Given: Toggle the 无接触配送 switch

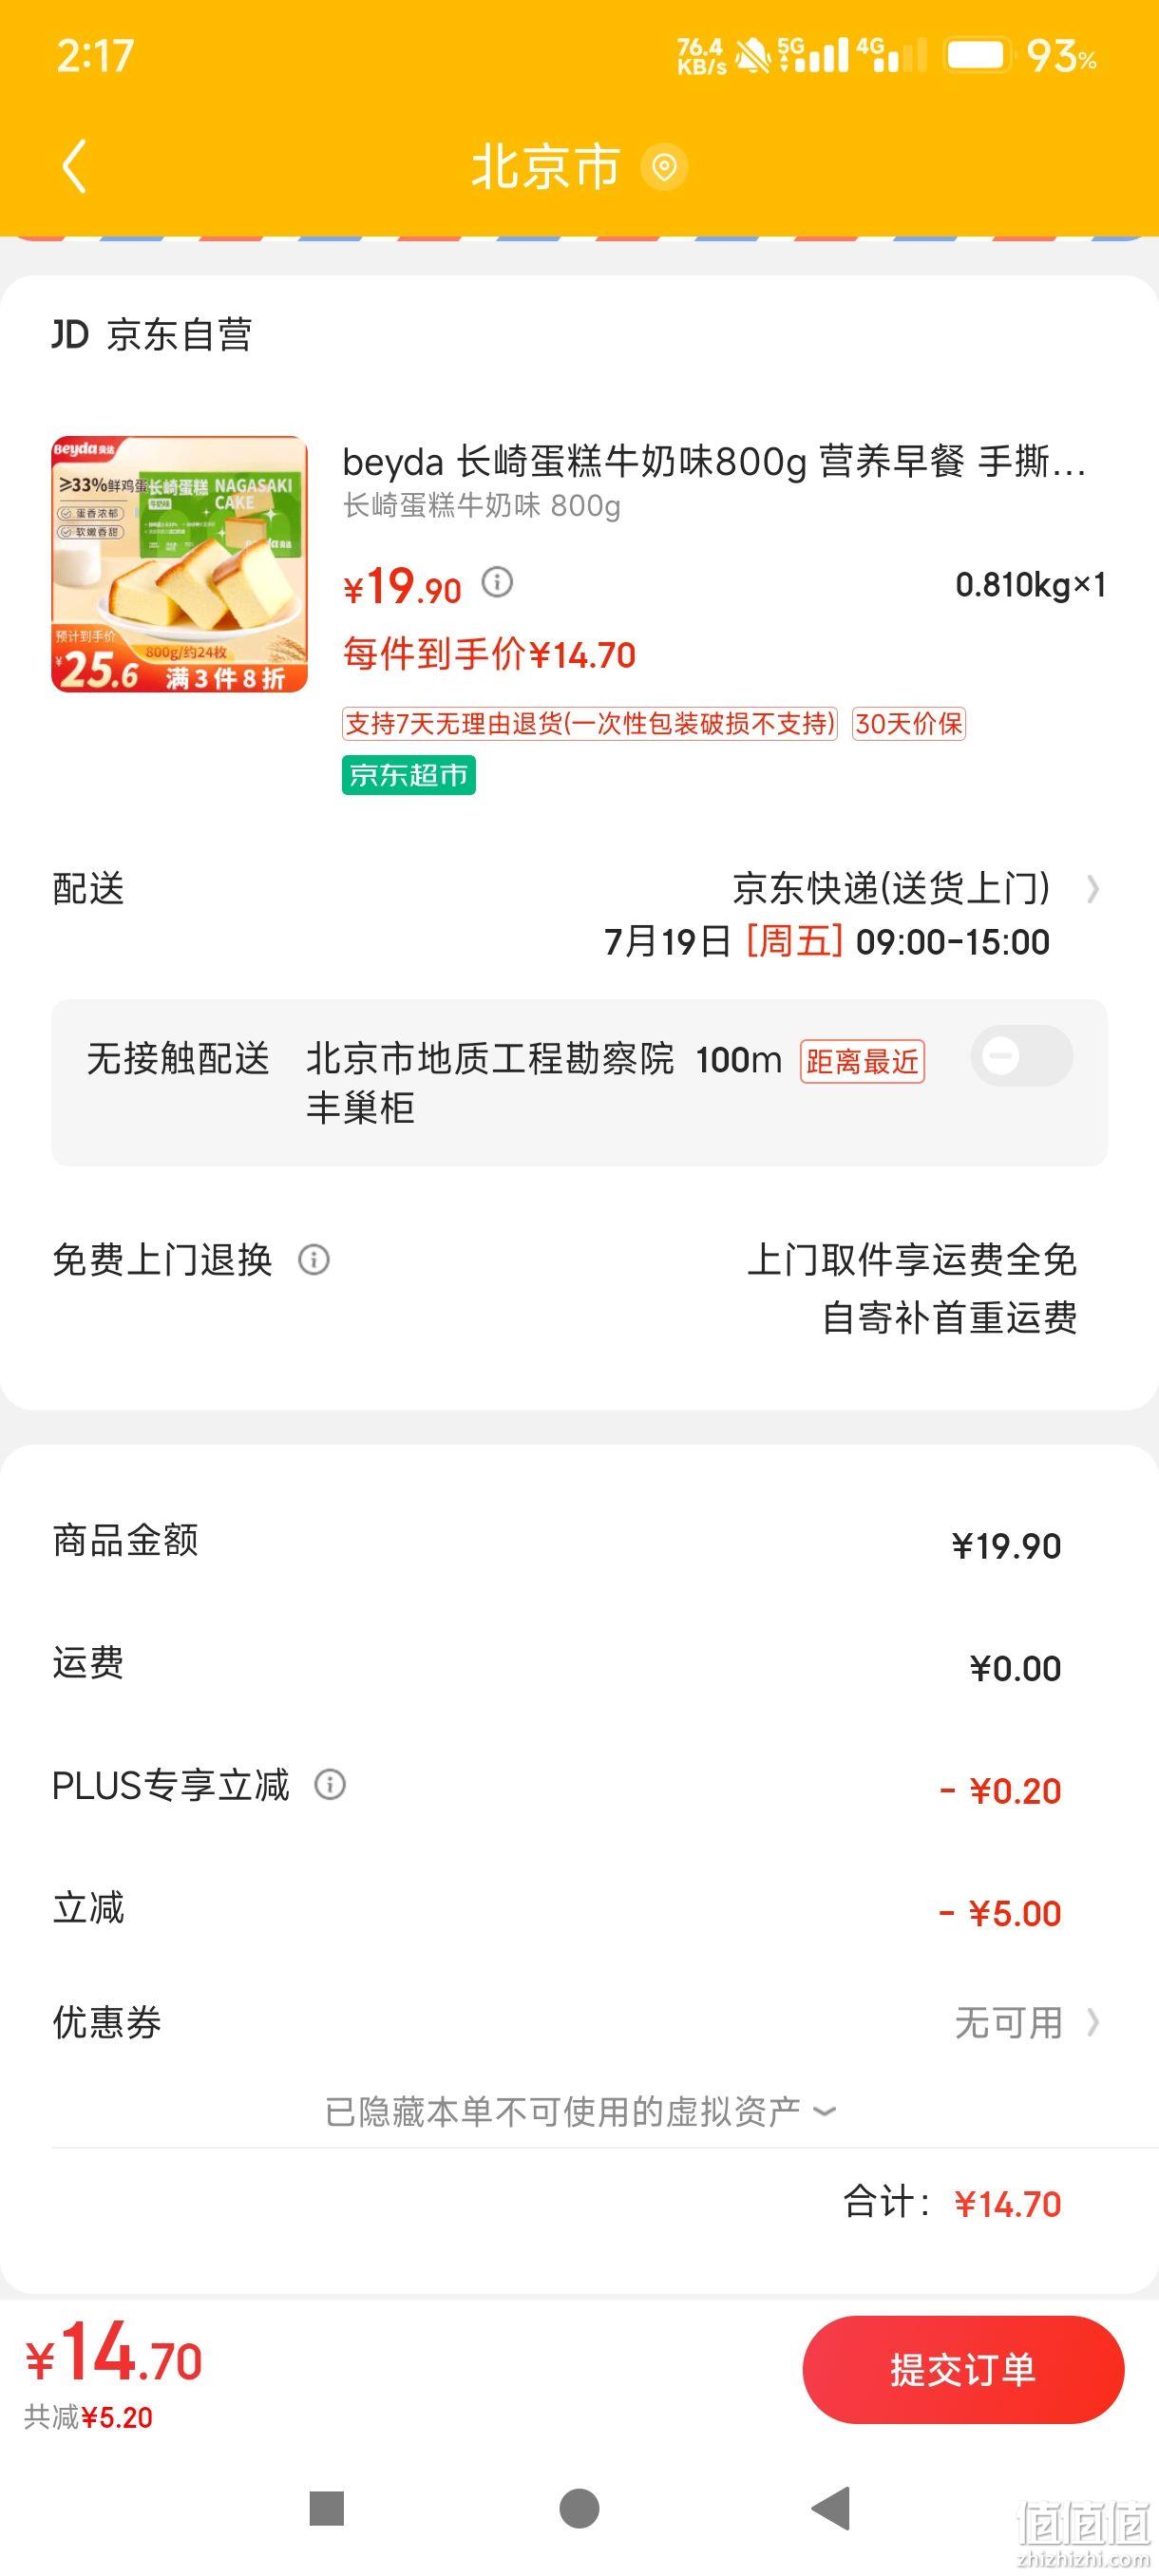Looking at the screenshot, I should (x=1022, y=1056).
